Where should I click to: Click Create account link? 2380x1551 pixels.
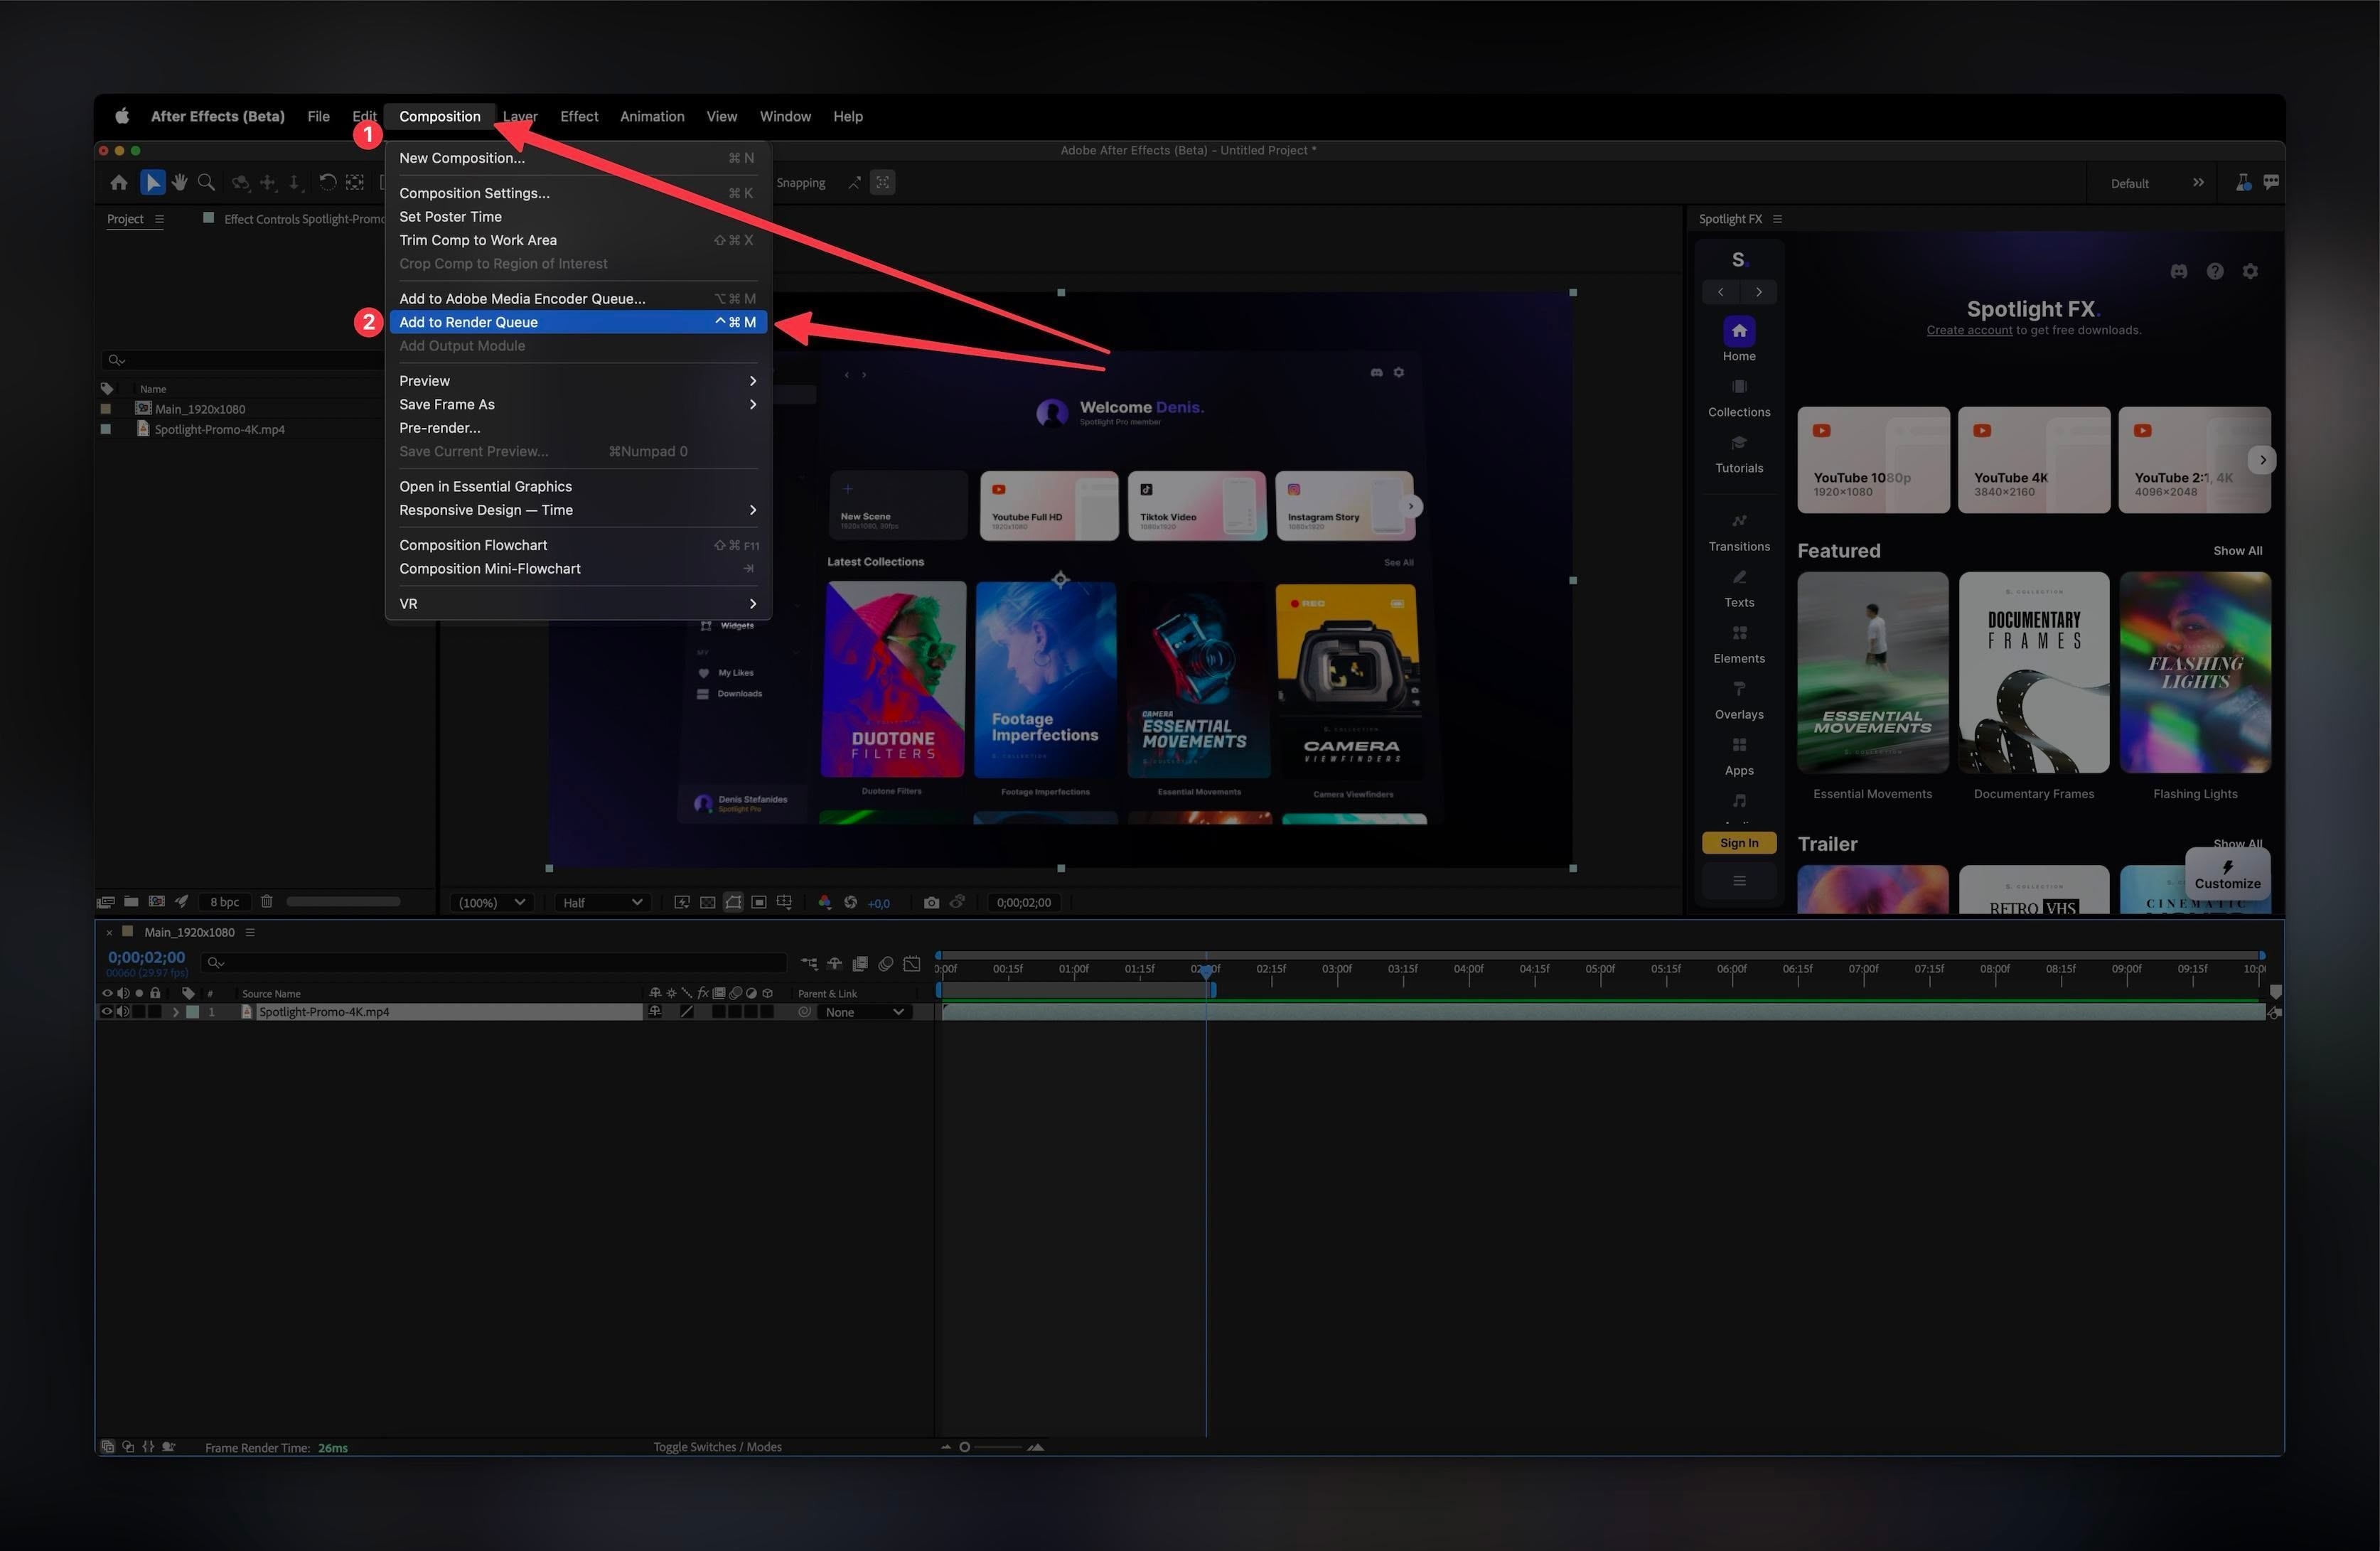[1969, 331]
